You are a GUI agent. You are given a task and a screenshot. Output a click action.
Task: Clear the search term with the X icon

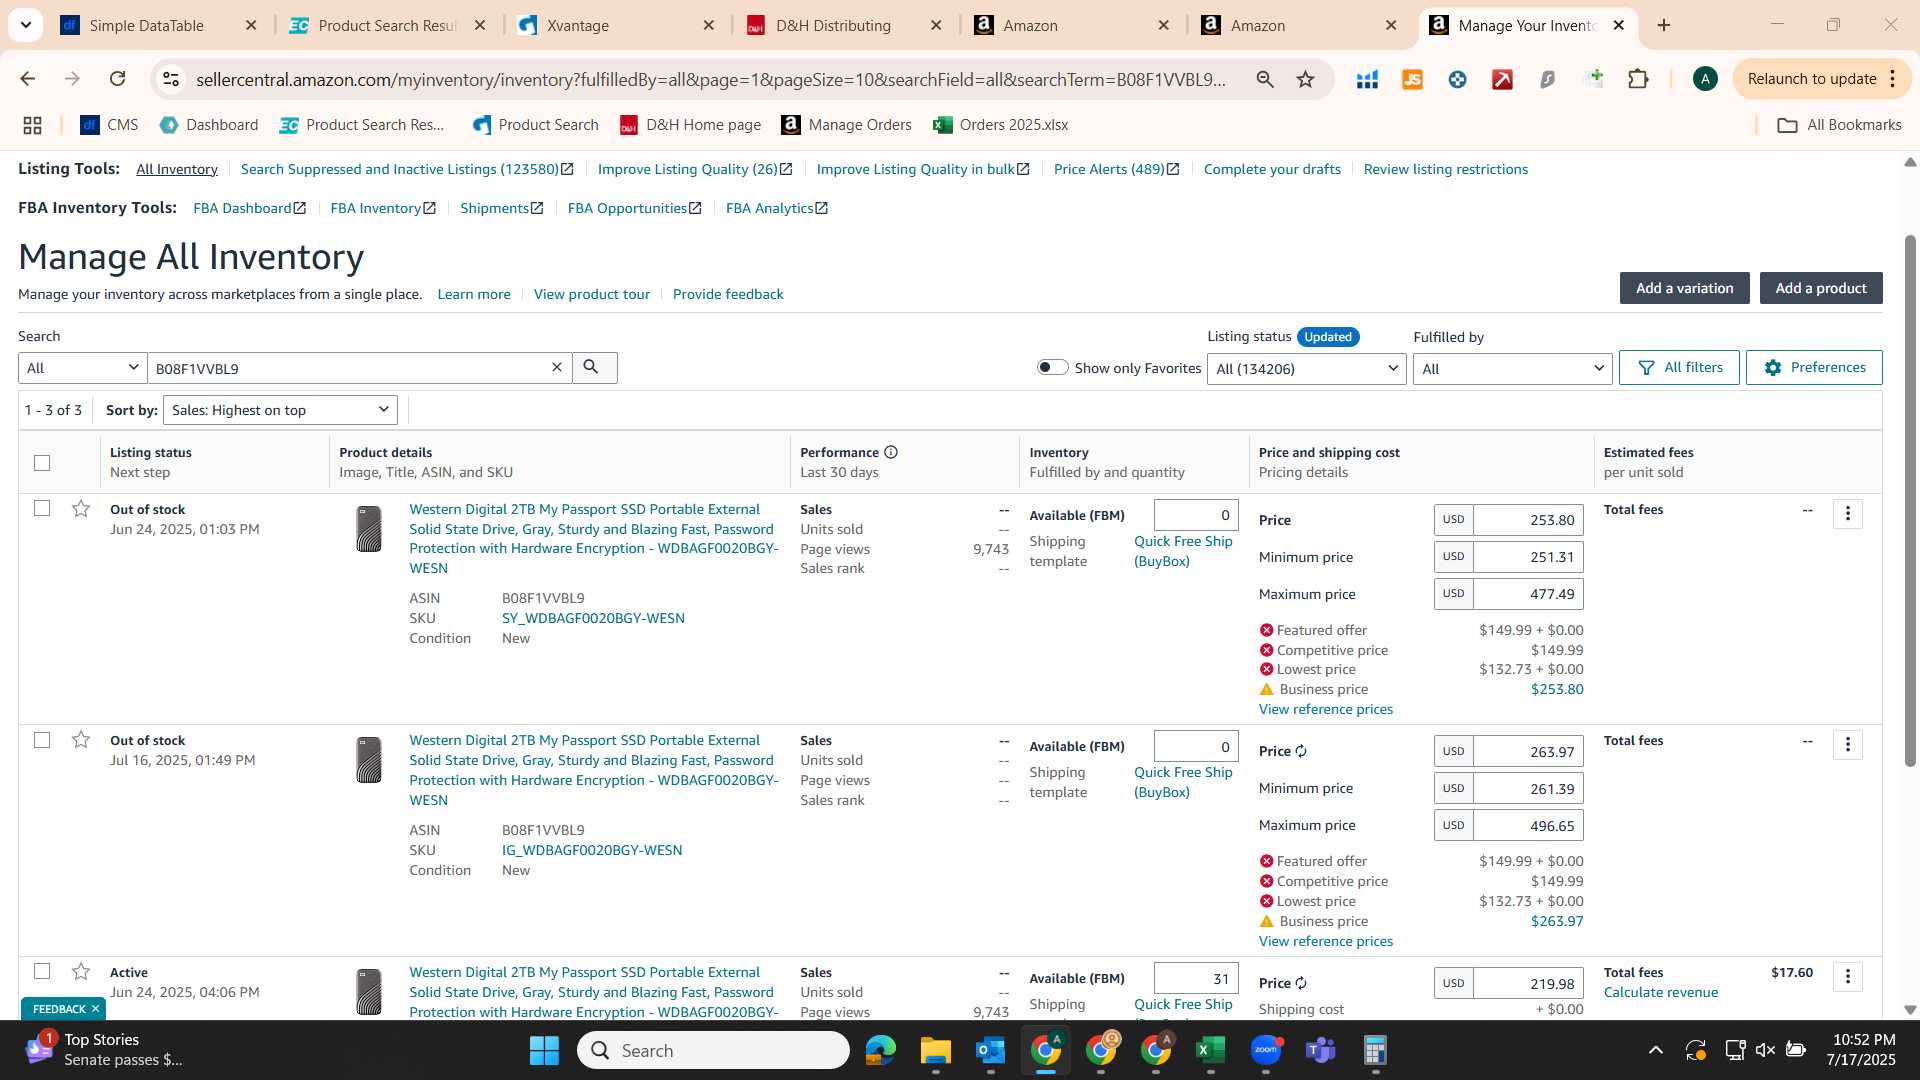tap(557, 368)
